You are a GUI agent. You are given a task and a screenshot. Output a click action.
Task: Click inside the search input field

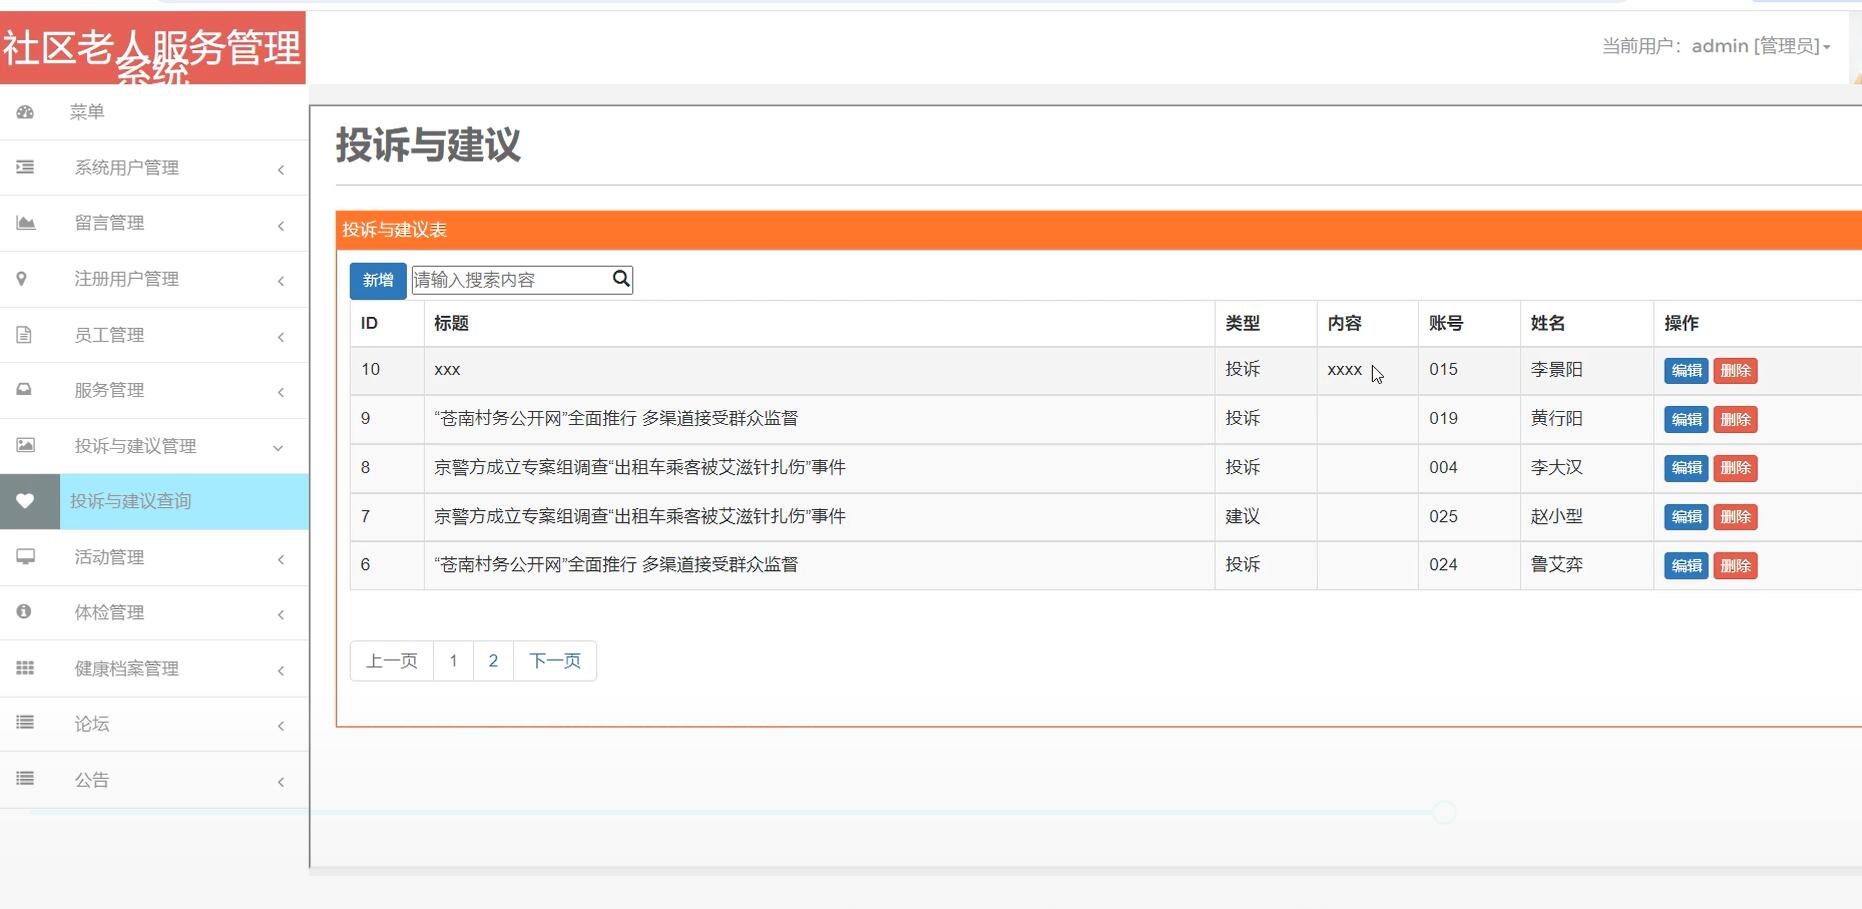pyautogui.click(x=510, y=279)
